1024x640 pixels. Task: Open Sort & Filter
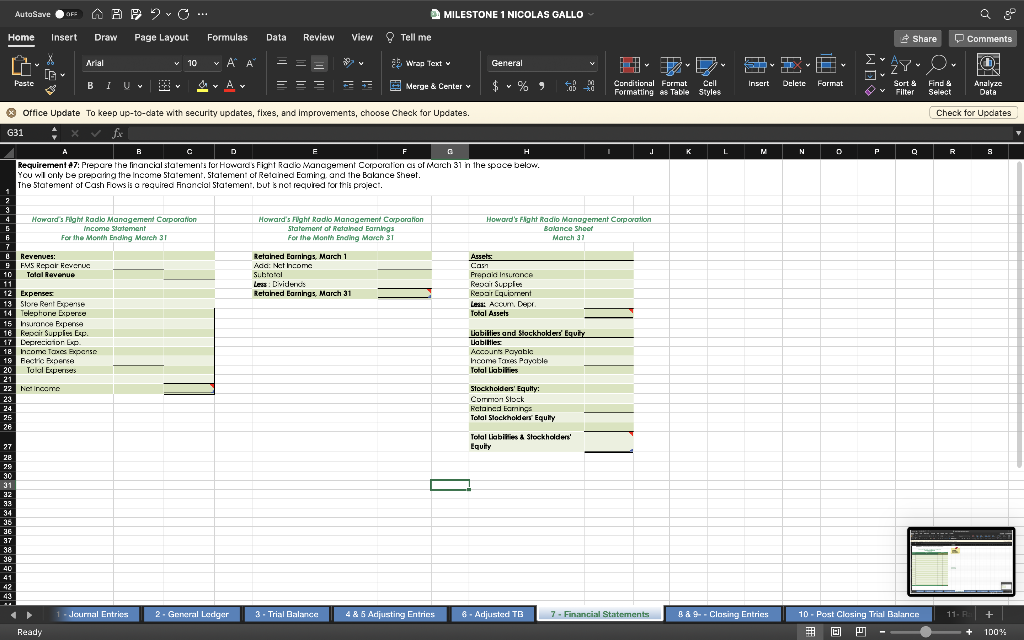[904, 76]
